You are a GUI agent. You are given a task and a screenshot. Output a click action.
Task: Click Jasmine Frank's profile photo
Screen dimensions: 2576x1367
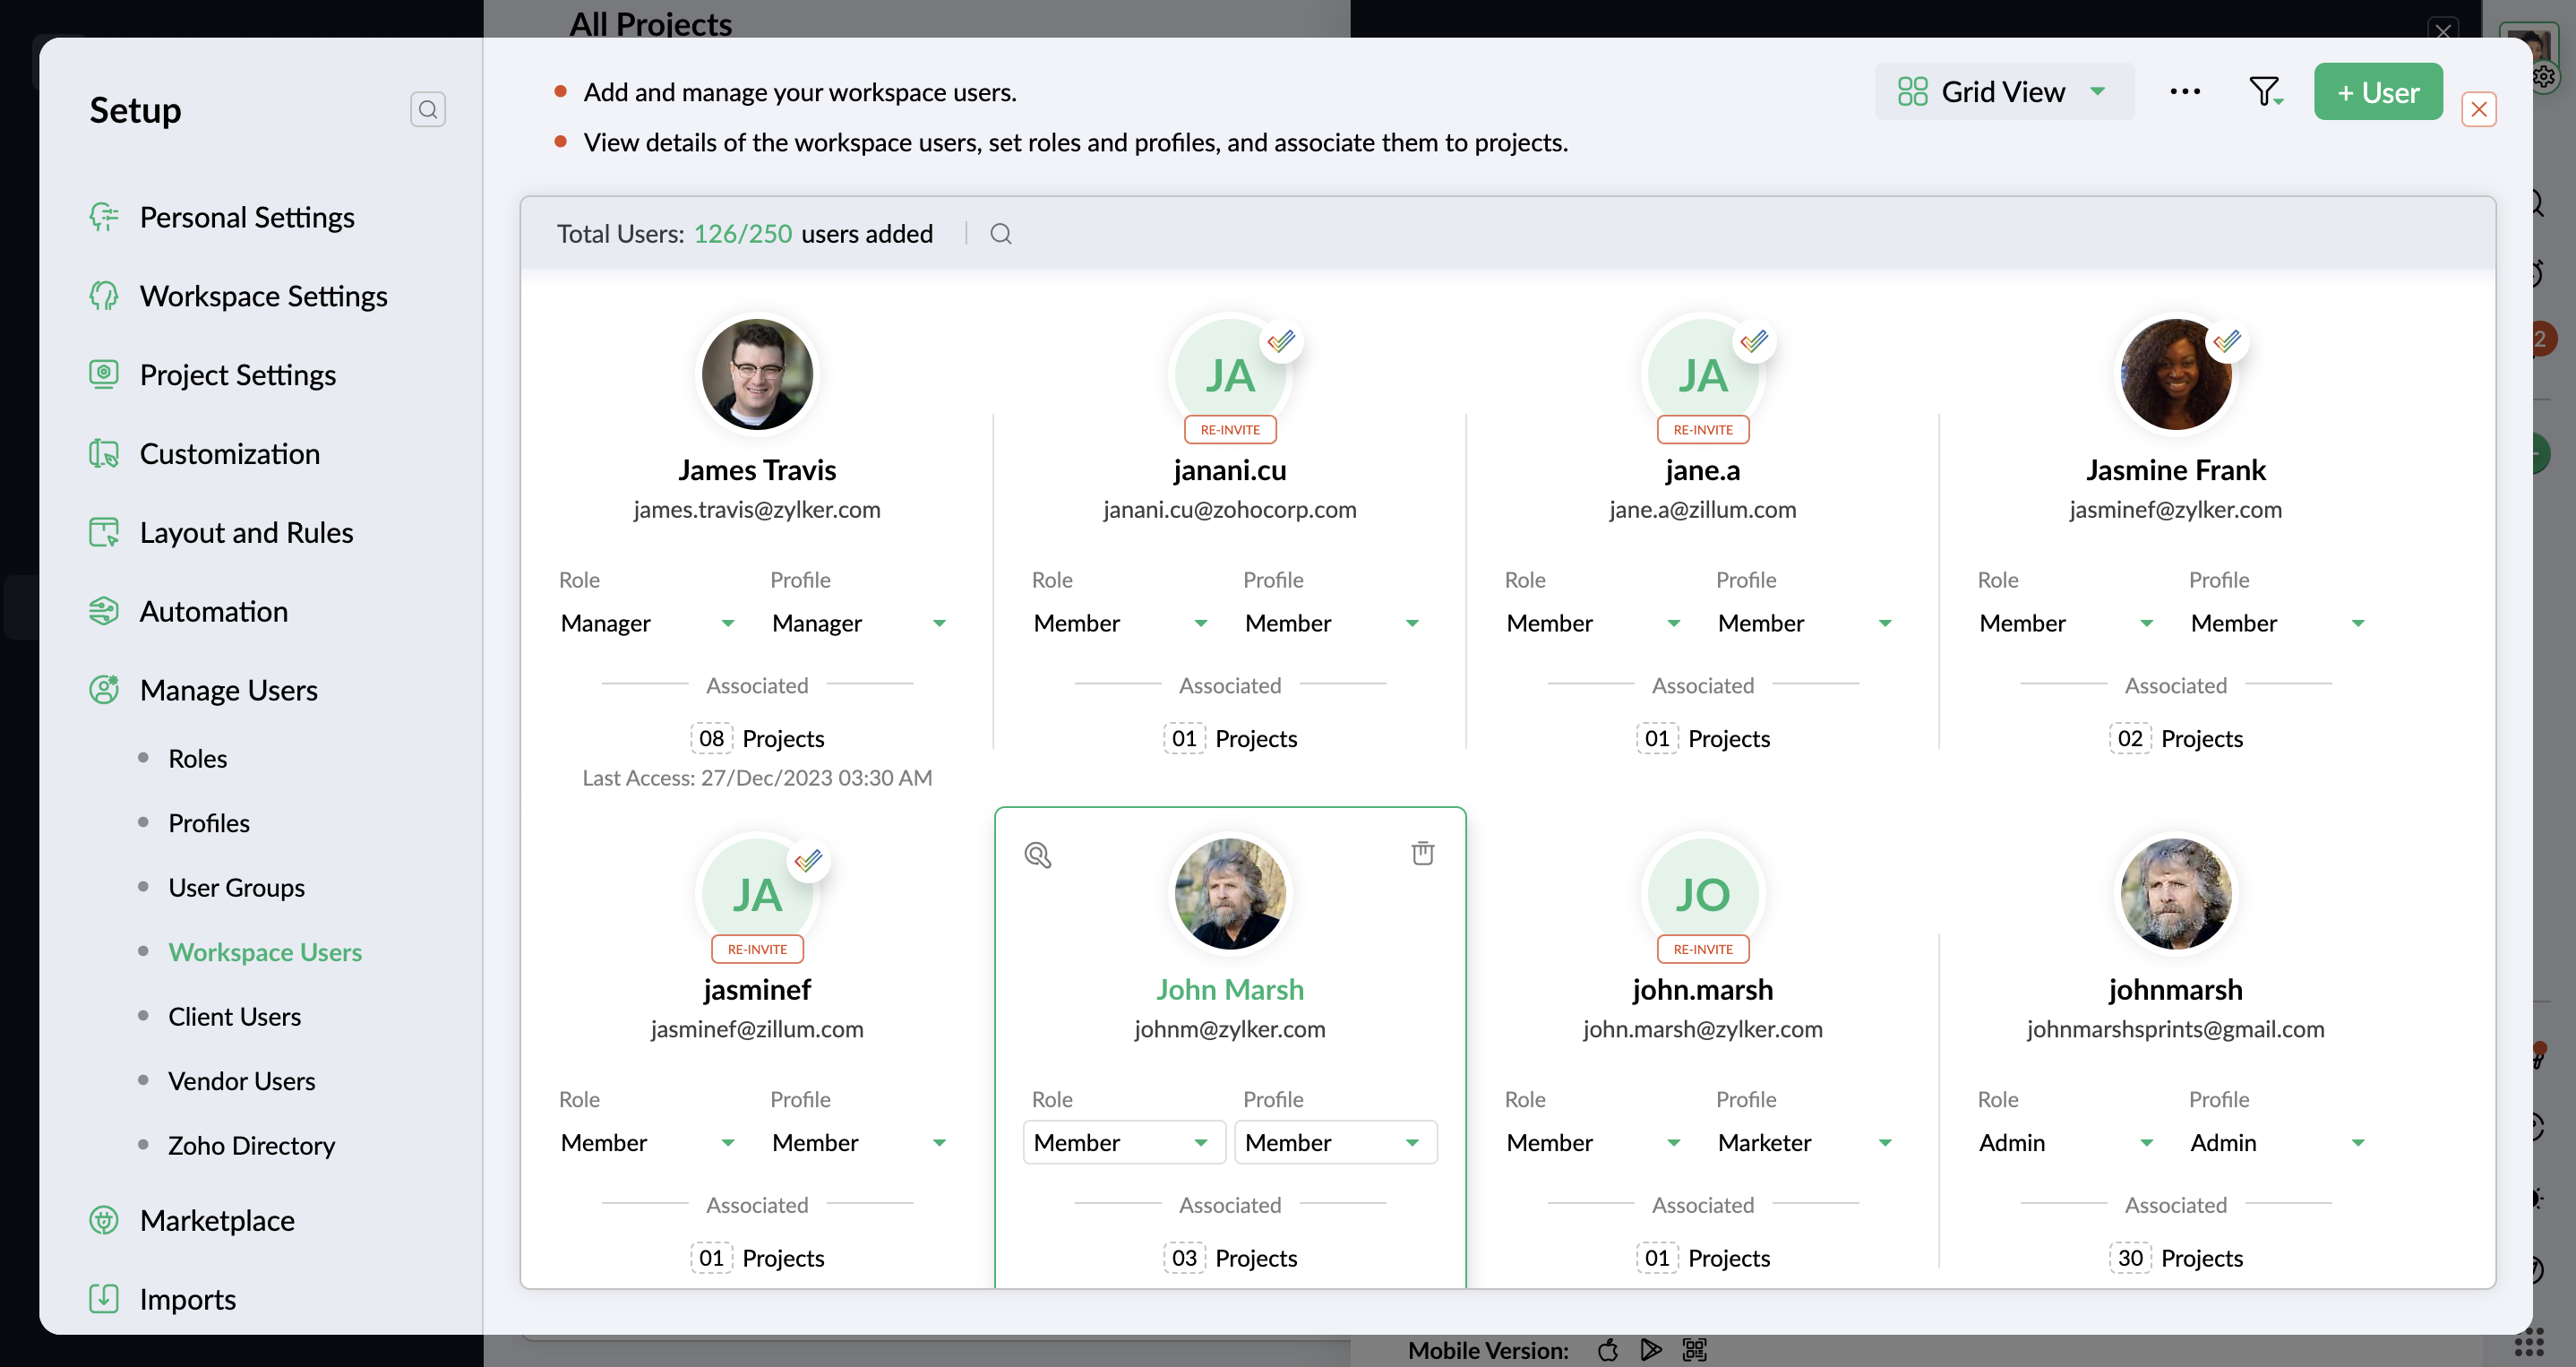tap(2174, 375)
